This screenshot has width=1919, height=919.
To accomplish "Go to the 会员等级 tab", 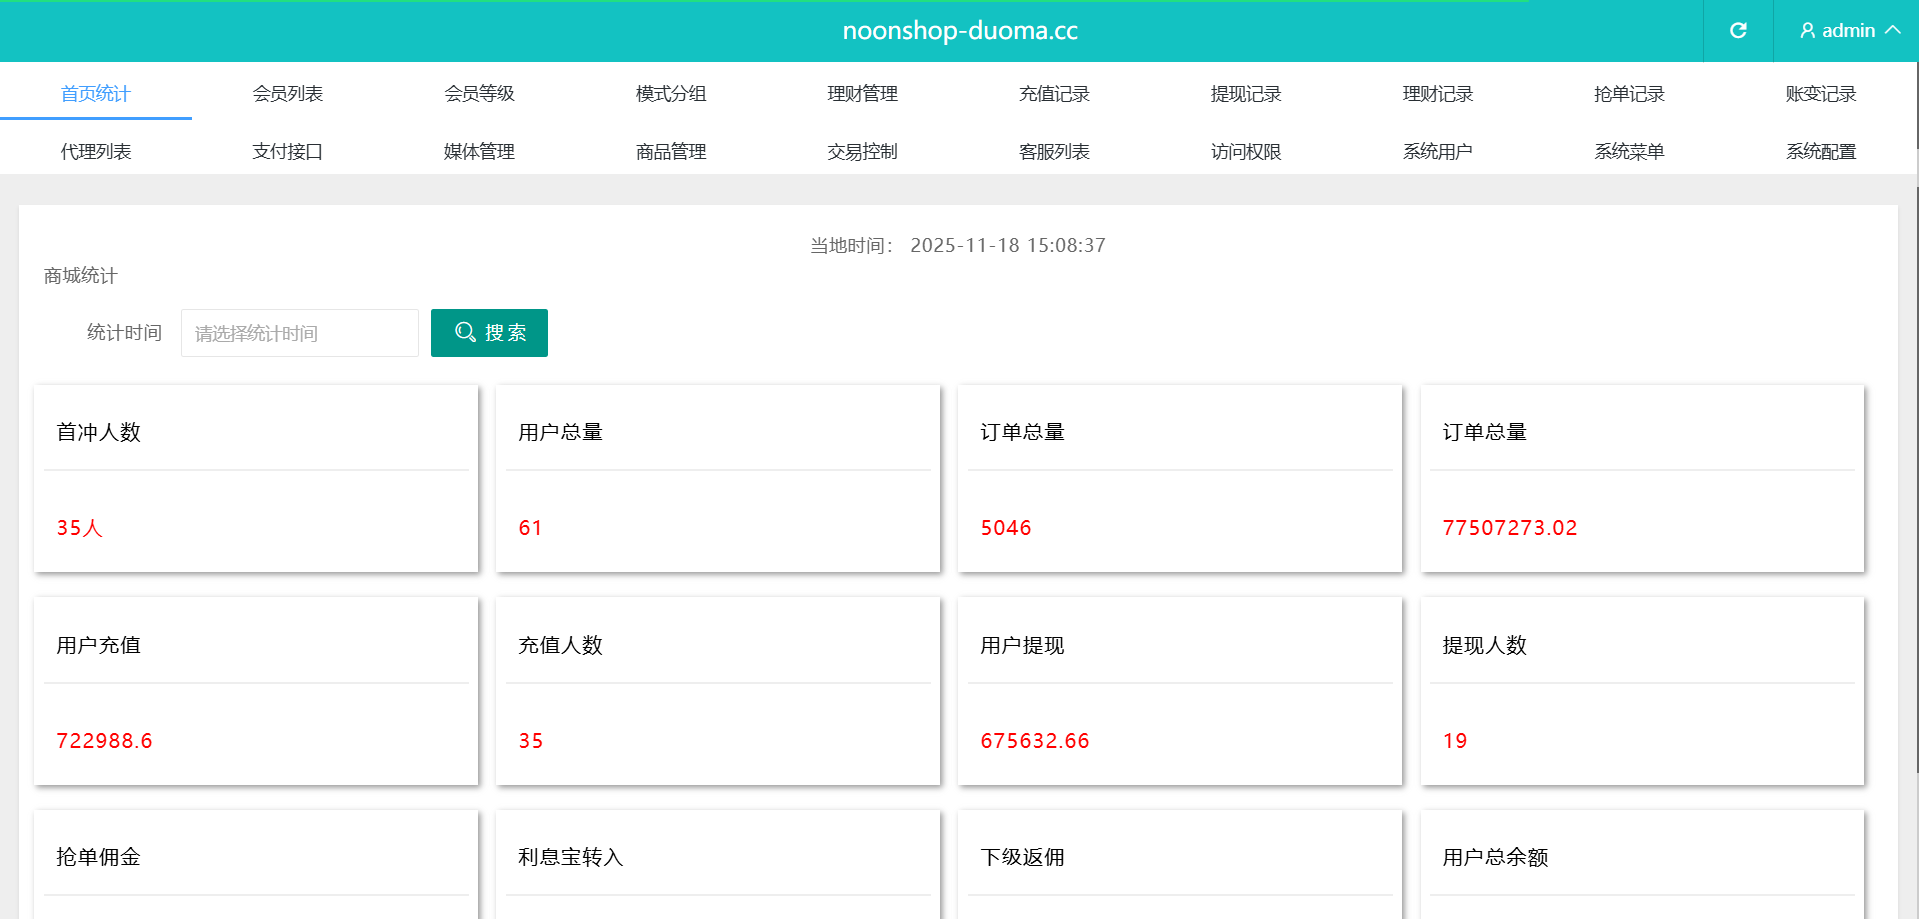I will (479, 94).
